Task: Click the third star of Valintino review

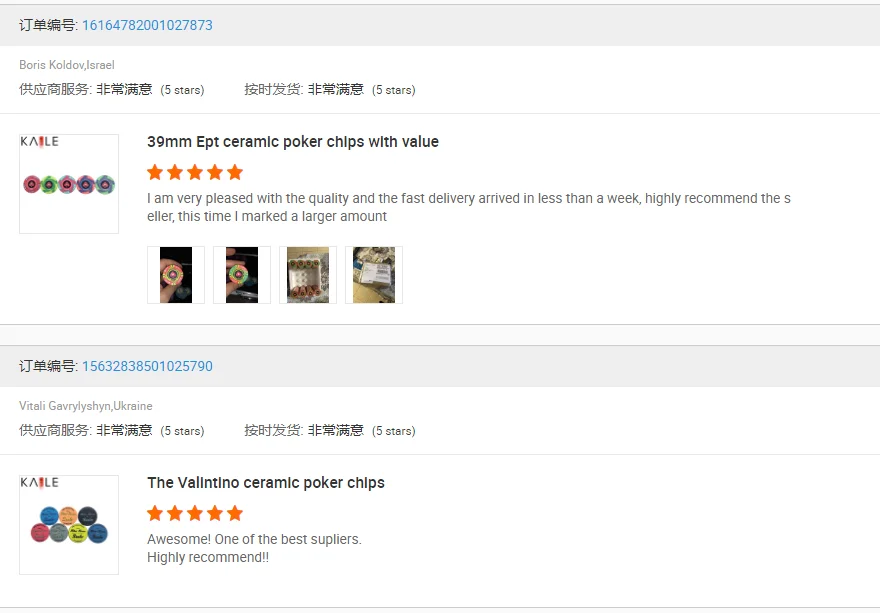Action: click(x=195, y=513)
